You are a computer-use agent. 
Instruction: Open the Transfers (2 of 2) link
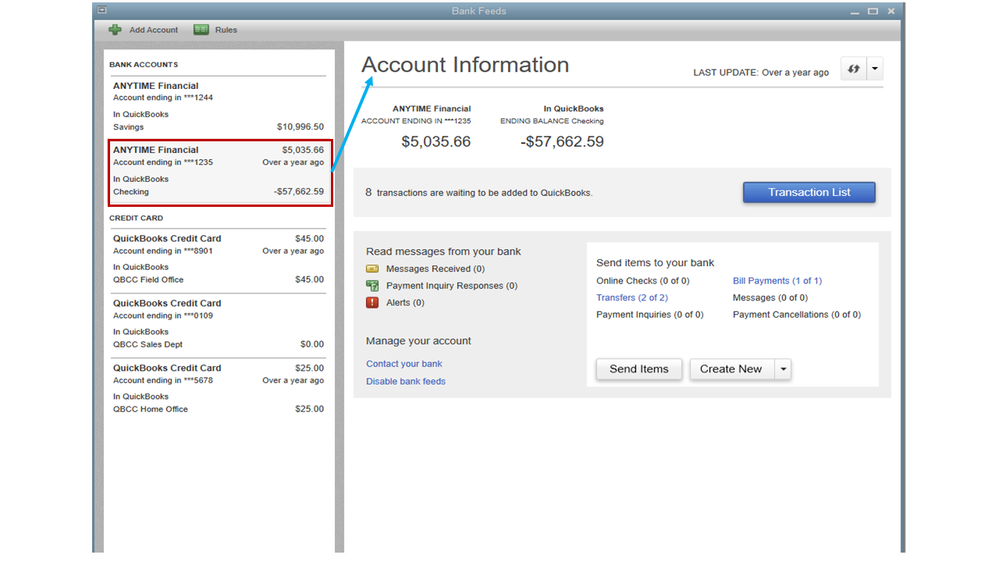(632, 298)
